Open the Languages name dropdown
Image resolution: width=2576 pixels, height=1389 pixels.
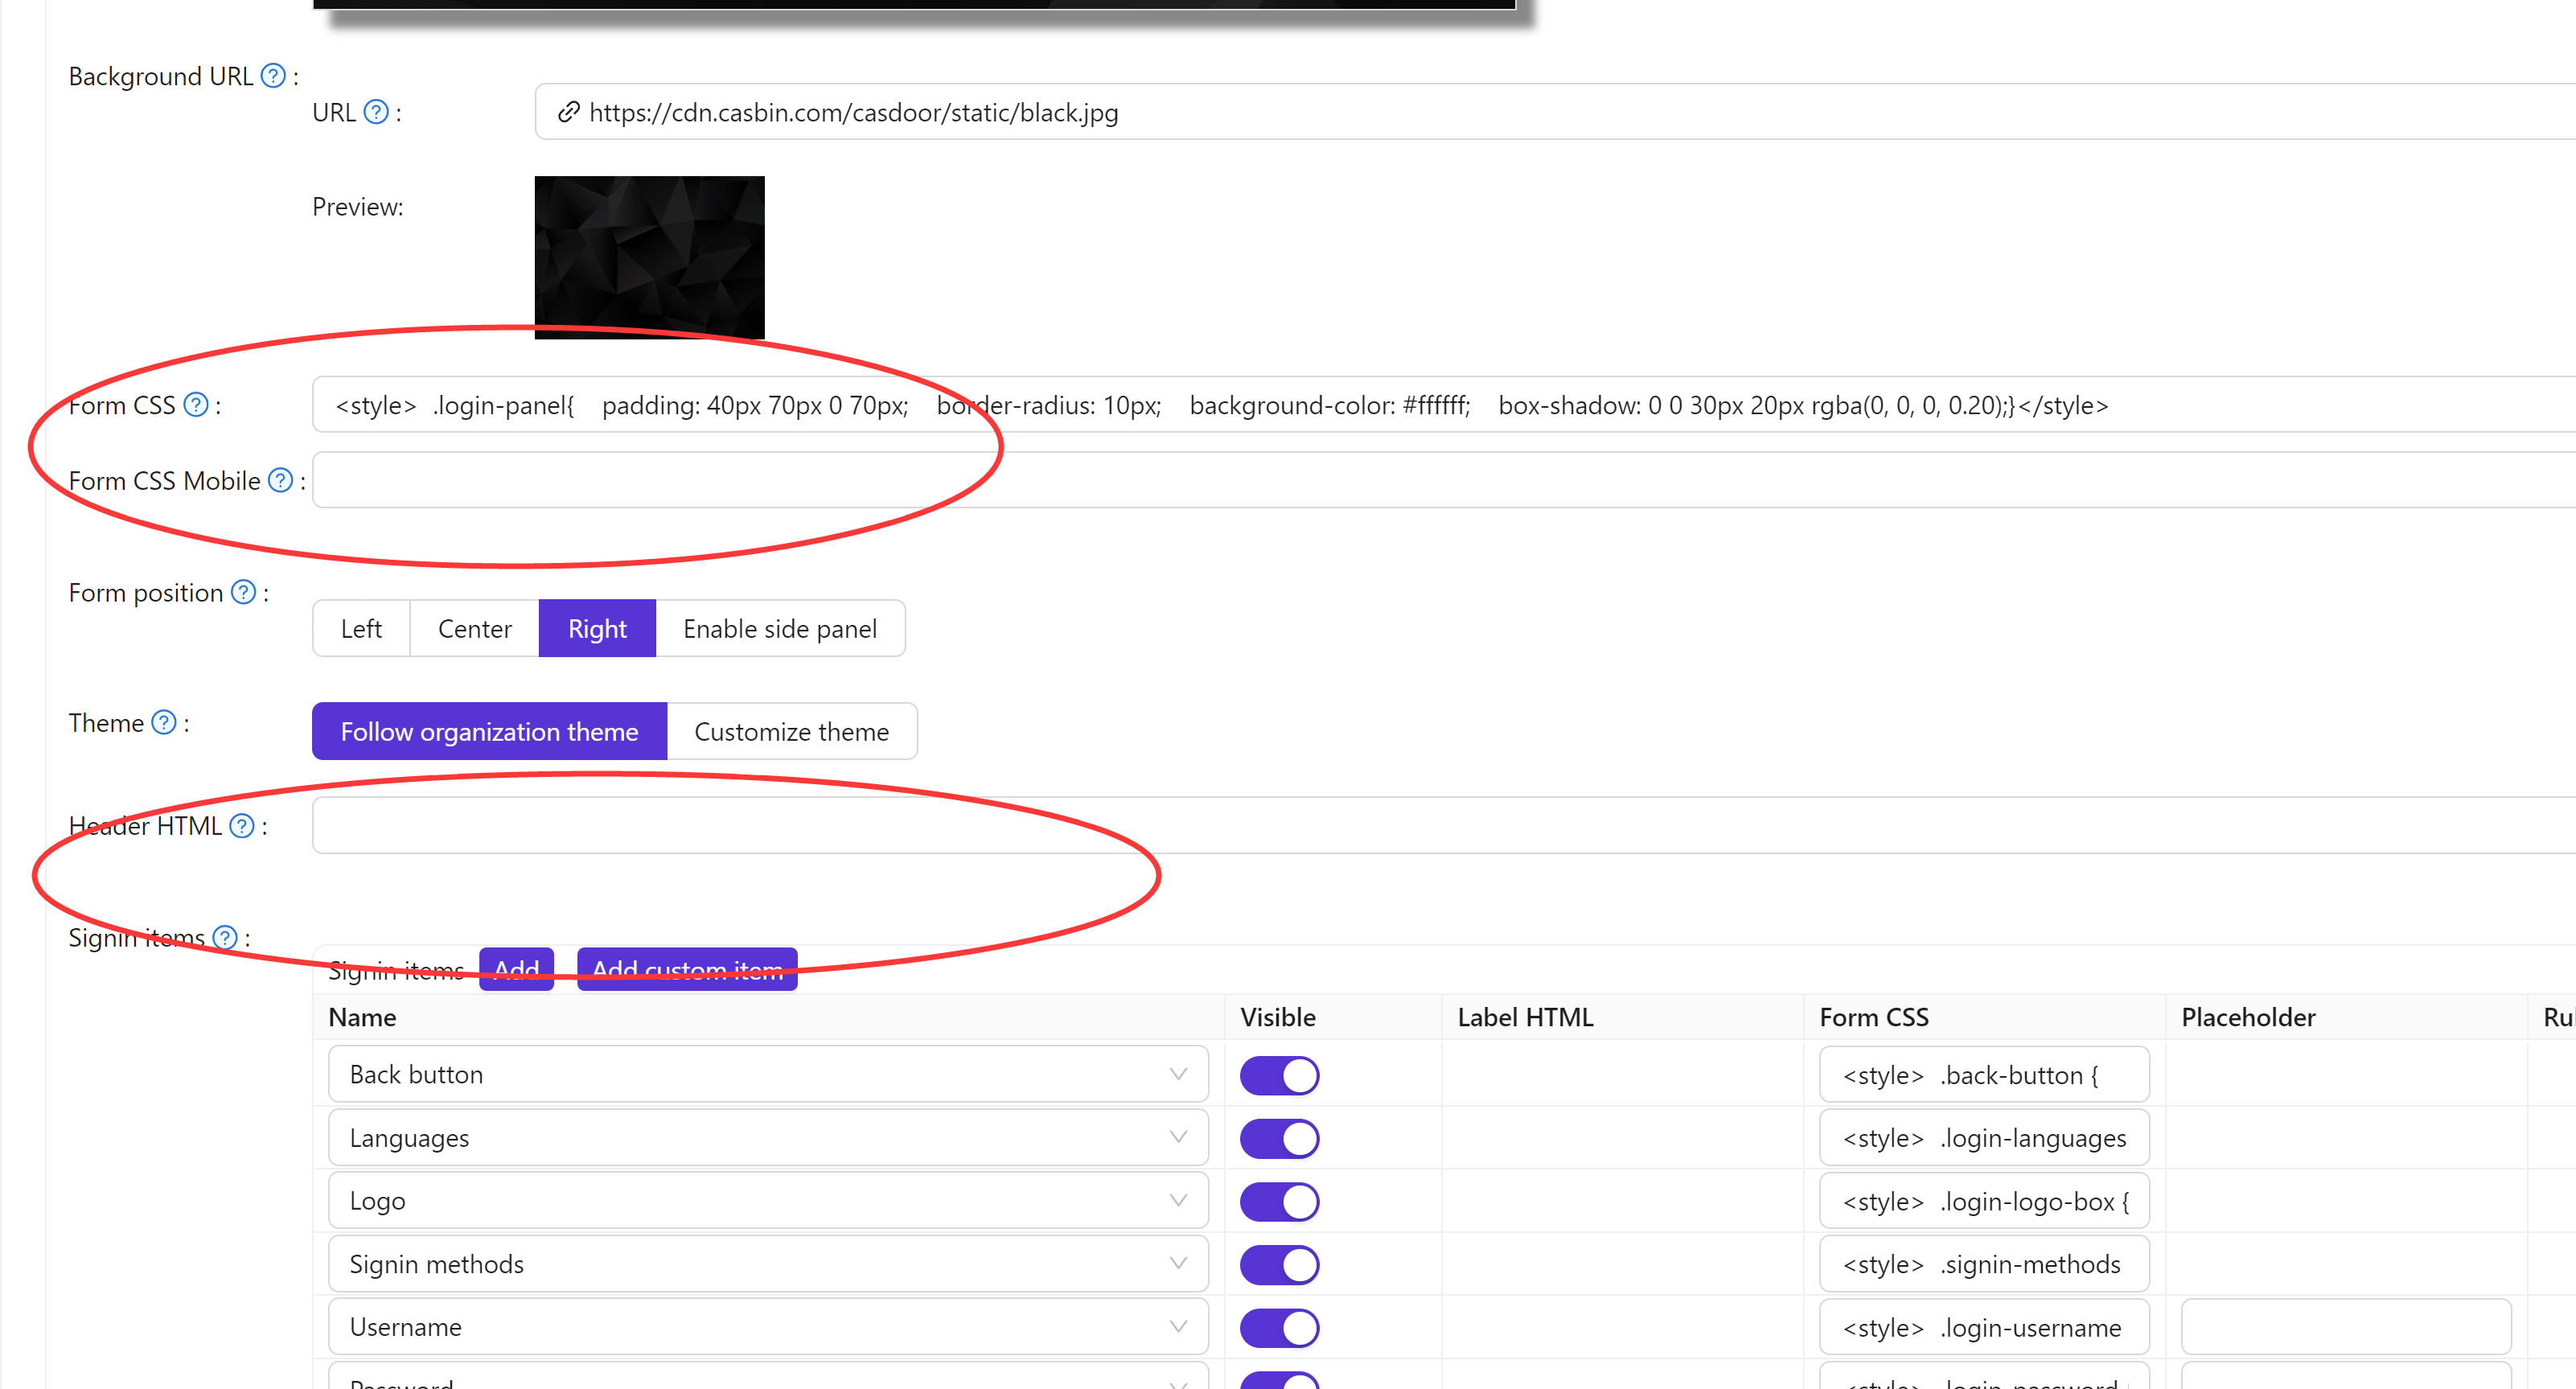pyautogui.click(x=768, y=1138)
